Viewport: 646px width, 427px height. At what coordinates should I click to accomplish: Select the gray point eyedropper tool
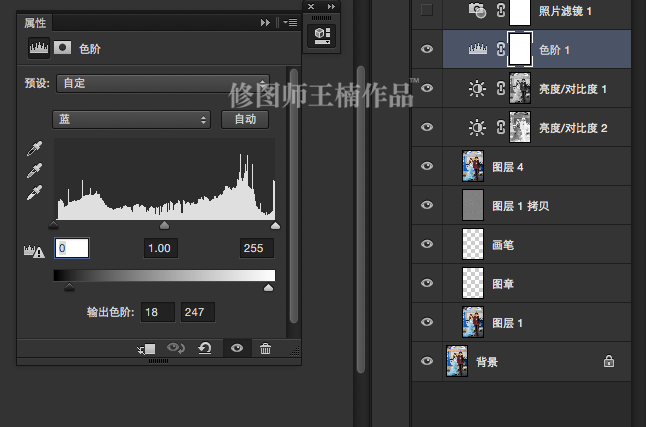click(x=35, y=170)
